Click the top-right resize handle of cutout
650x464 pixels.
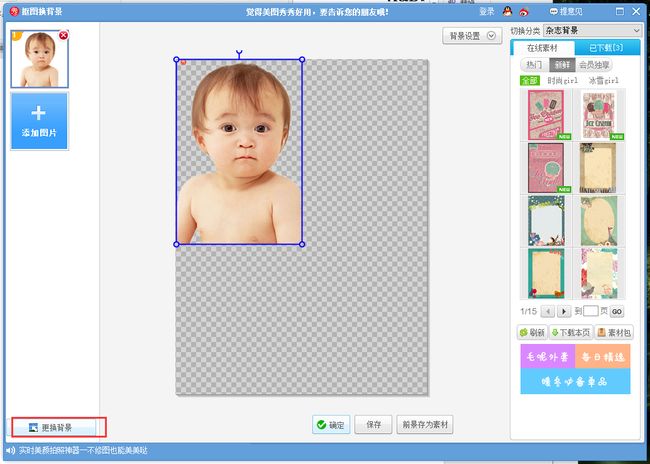tap(302, 60)
